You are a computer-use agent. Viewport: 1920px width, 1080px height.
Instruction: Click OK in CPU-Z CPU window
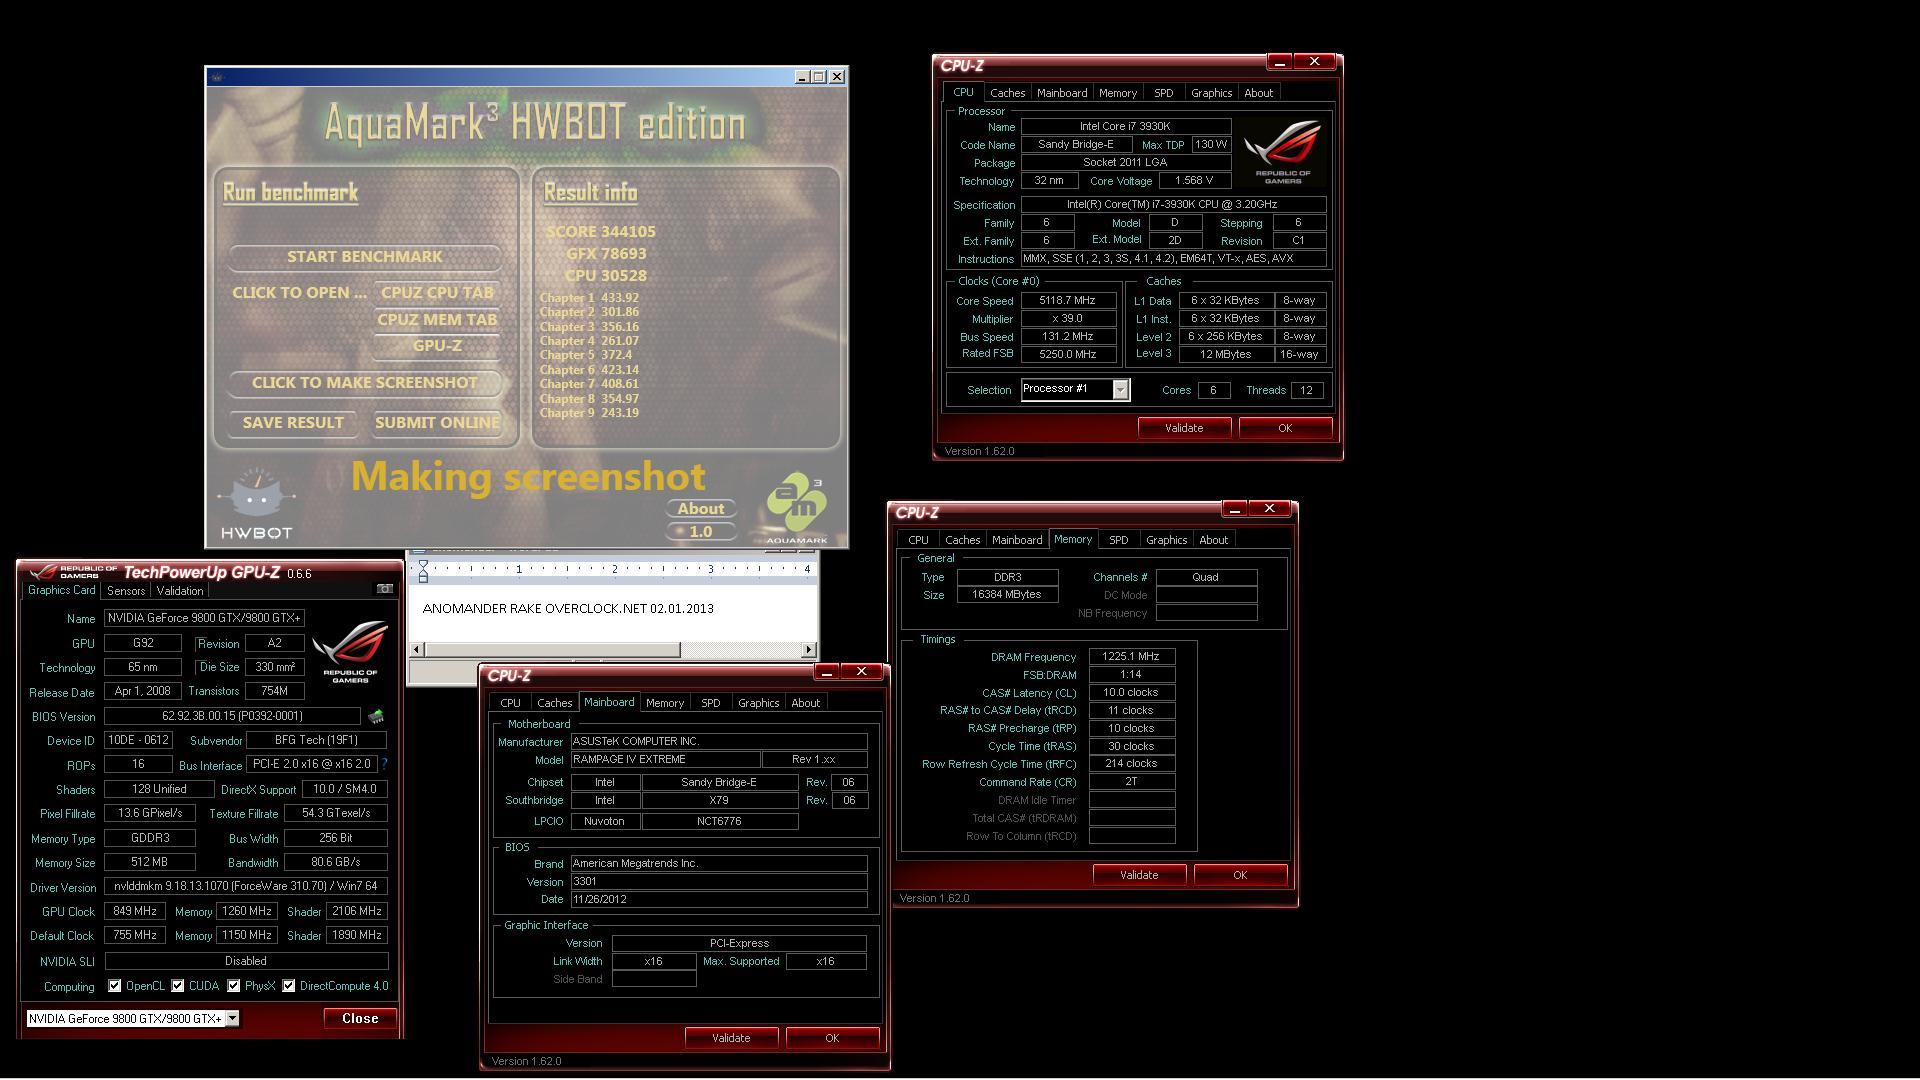[x=1285, y=428]
